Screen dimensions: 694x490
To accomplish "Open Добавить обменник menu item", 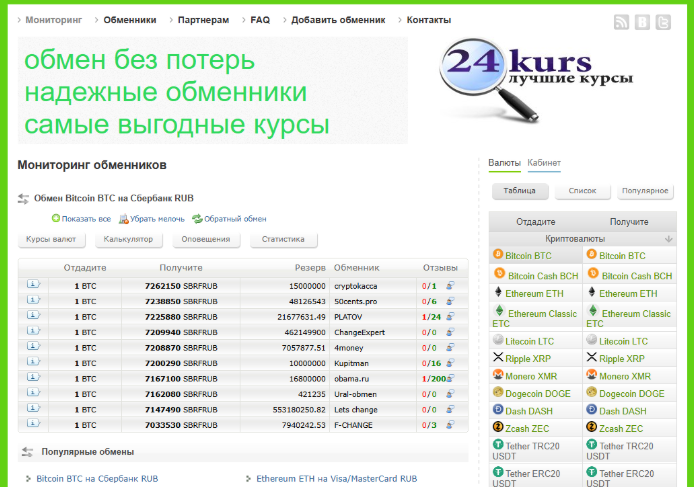I will [338, 20].
